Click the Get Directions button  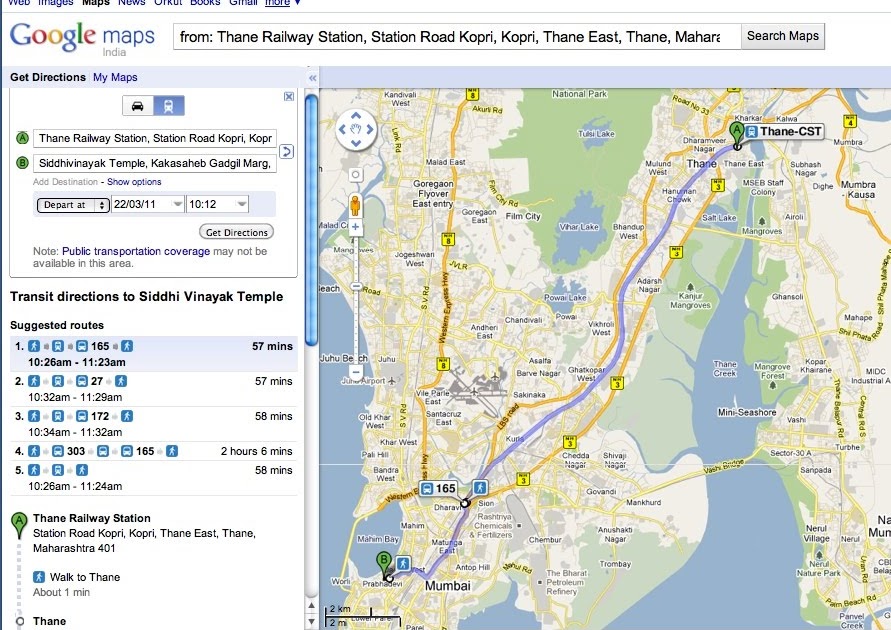click(236, 232)
